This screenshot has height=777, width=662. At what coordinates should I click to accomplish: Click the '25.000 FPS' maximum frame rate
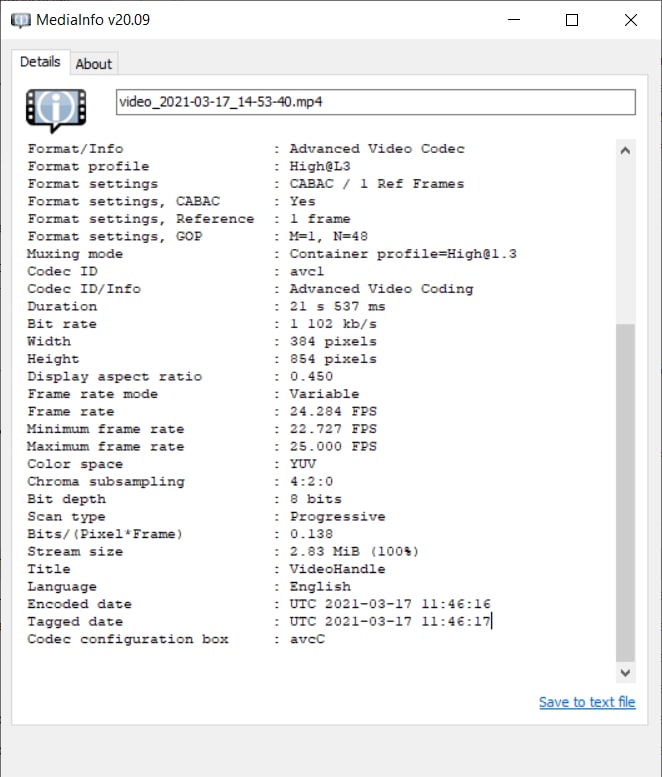point(333,446)
